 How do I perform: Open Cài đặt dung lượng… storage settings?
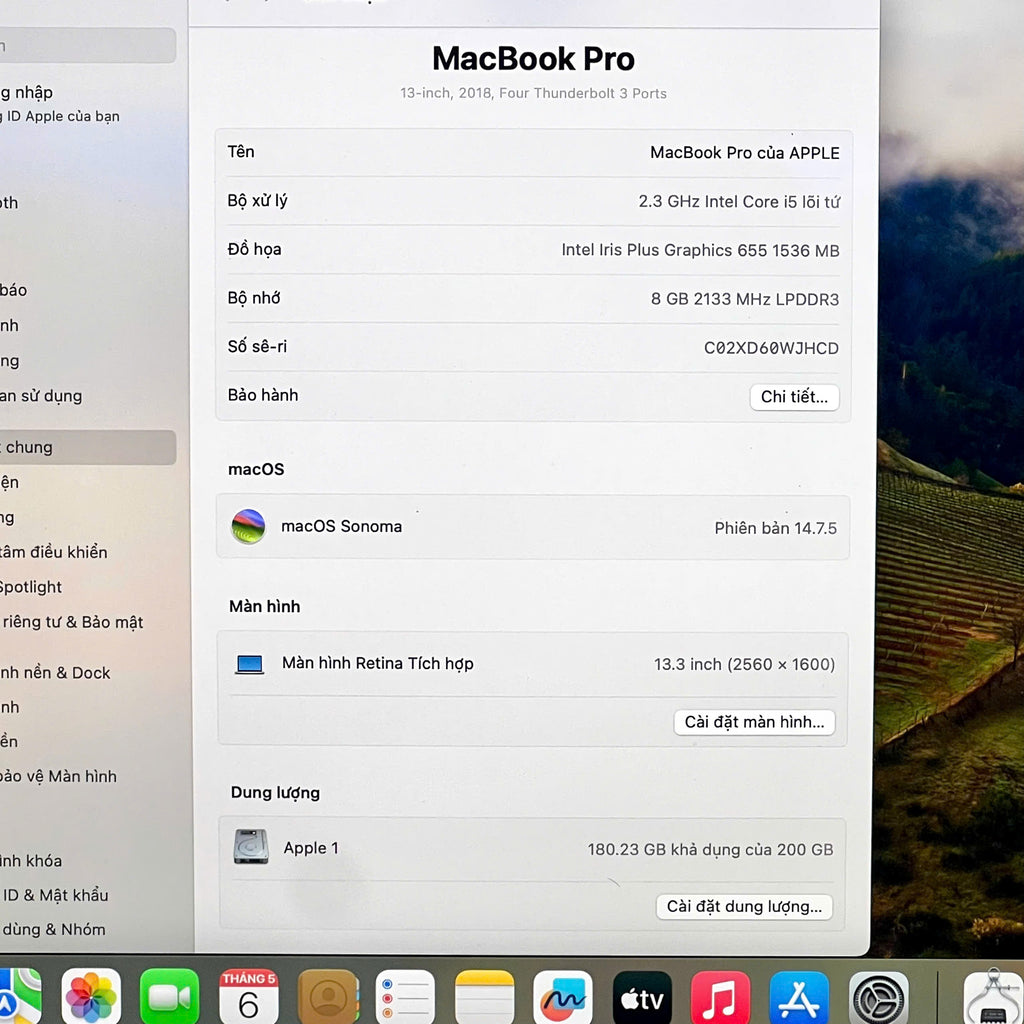(744, 907)
